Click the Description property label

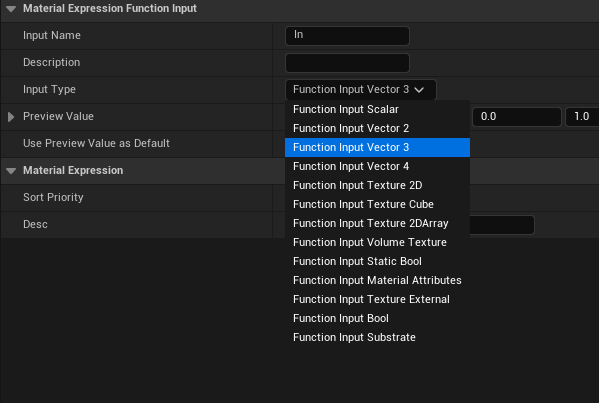pyautogui.click(x=52, y=63)
